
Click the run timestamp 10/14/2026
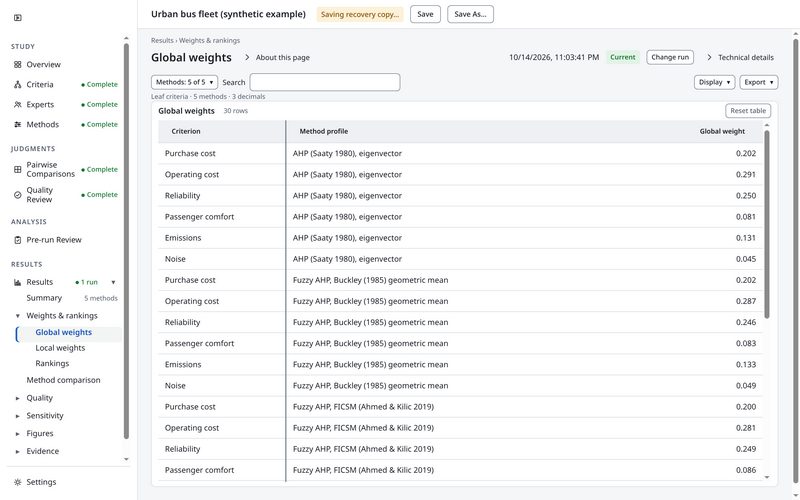[x=554, y=57]
